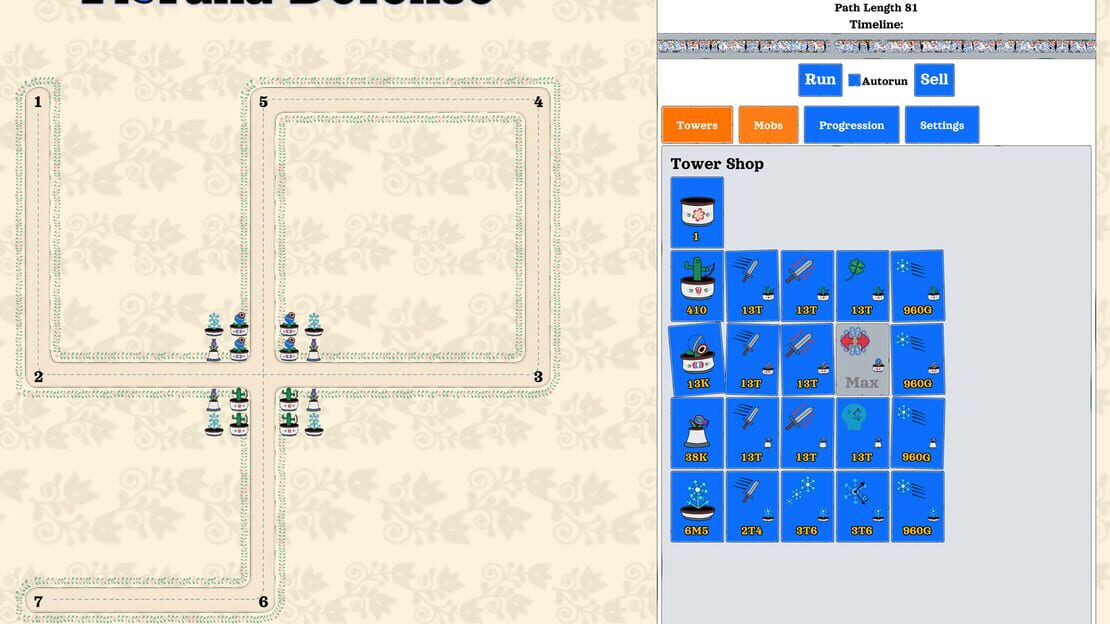The height and width of the screenshot is (624, 1110).
Task: Open the Towers tab
Action: coord(697,125)
